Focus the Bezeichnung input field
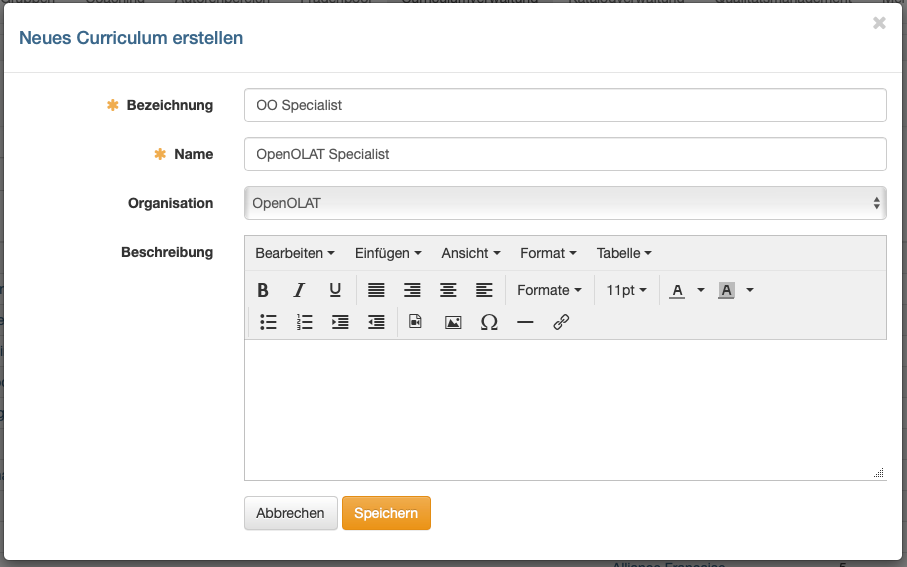The image size is (907, 567). 565,105
